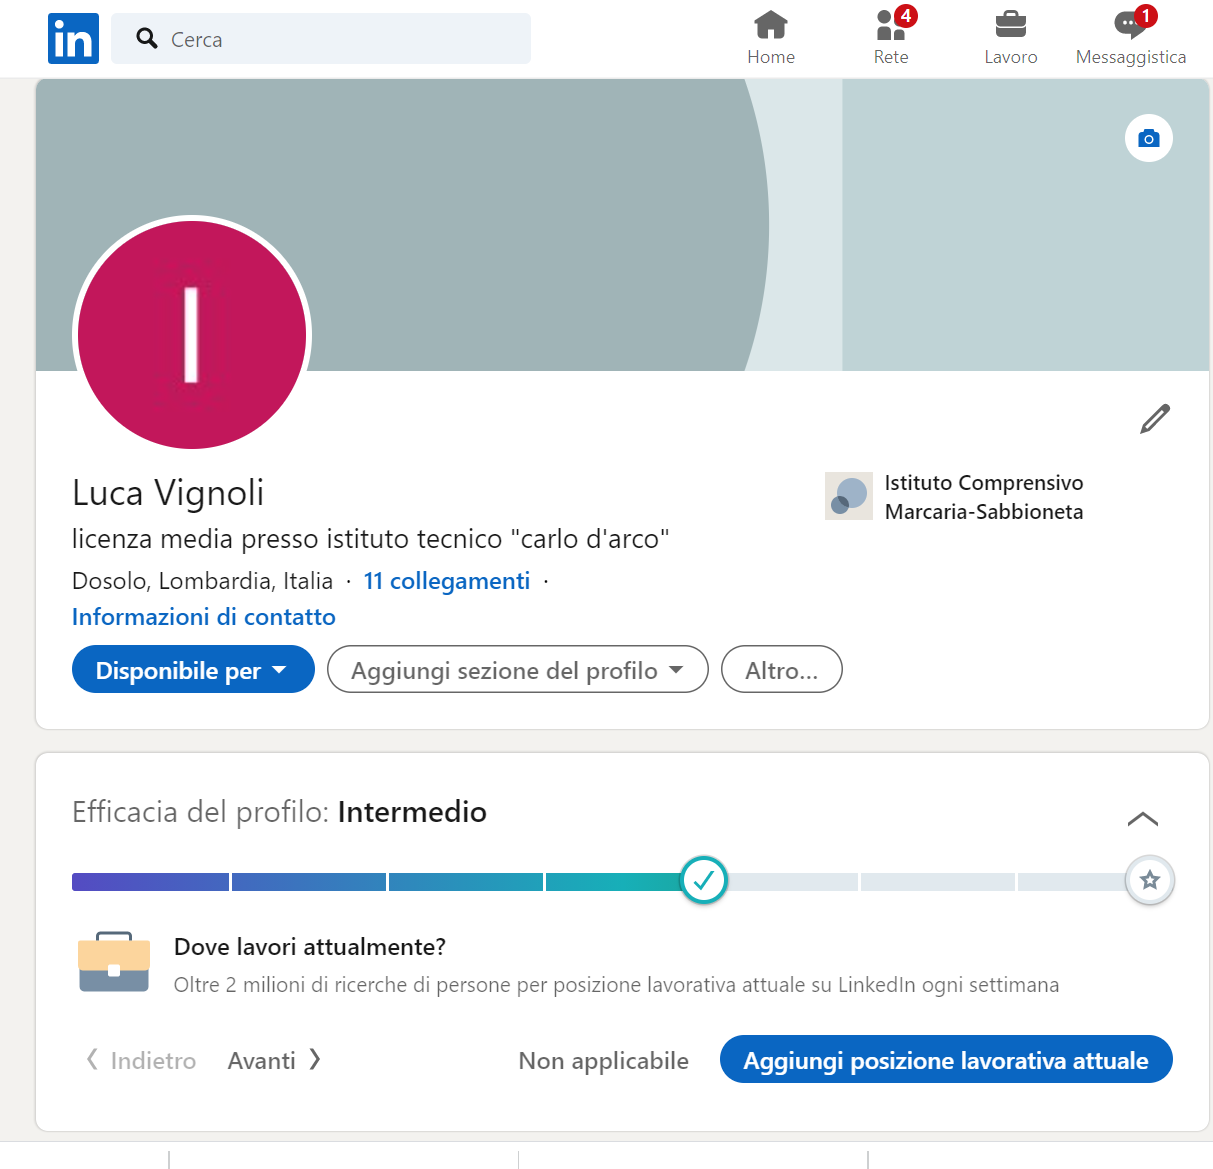The image size is (1213, 1169).
Task: Click the pencil edit profile icon
Action: coord(1155,419)
